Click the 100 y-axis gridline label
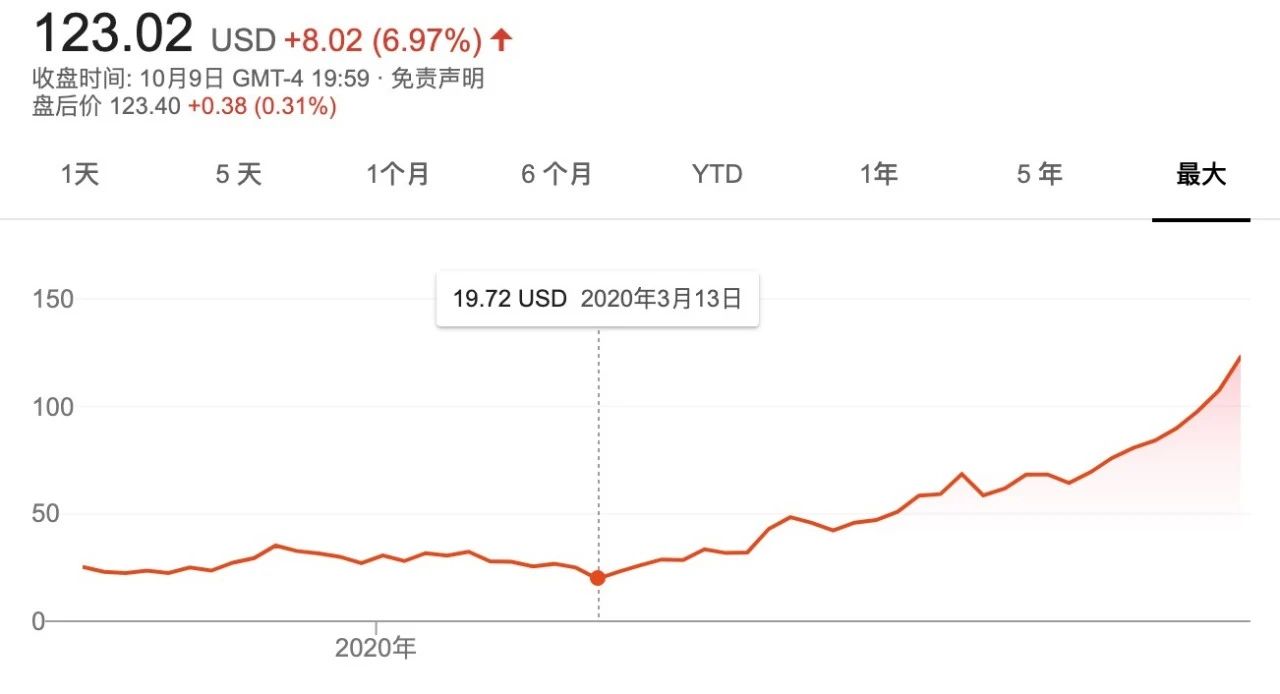 coord(52,407)
